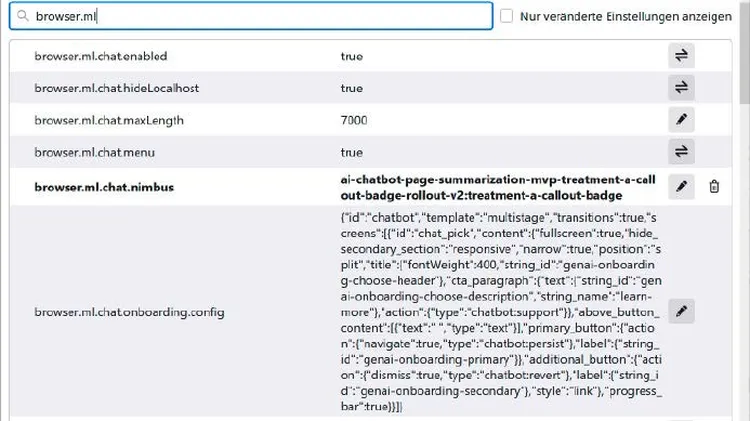The width and height of the screenshot is (750, 421).
Task: Focus the 'browser.ml' search field
Action: tap(260, 16)
